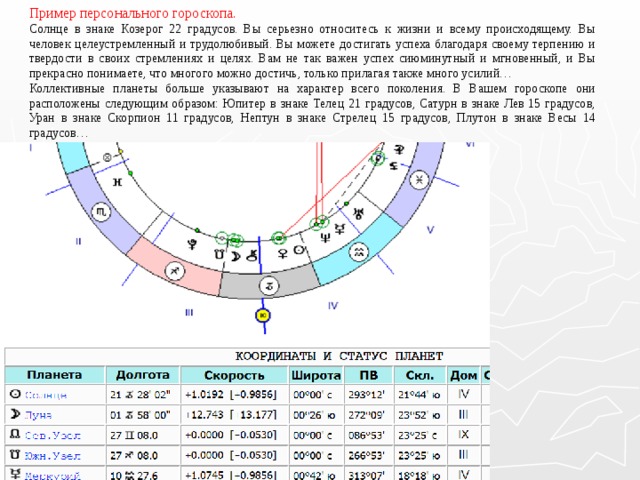Click the КООРДИНАТЫ И СТАТУС ПЛАНЕТ table title
Image resolution: width=640 pixels, height=480 pixels.
coord(339,356)
